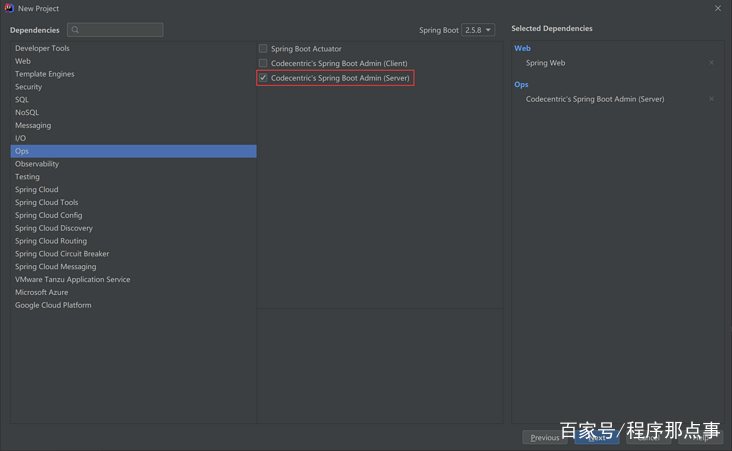Select the Spring Cloud Routing category
The image size is (732, 451).
pos(134,241)
